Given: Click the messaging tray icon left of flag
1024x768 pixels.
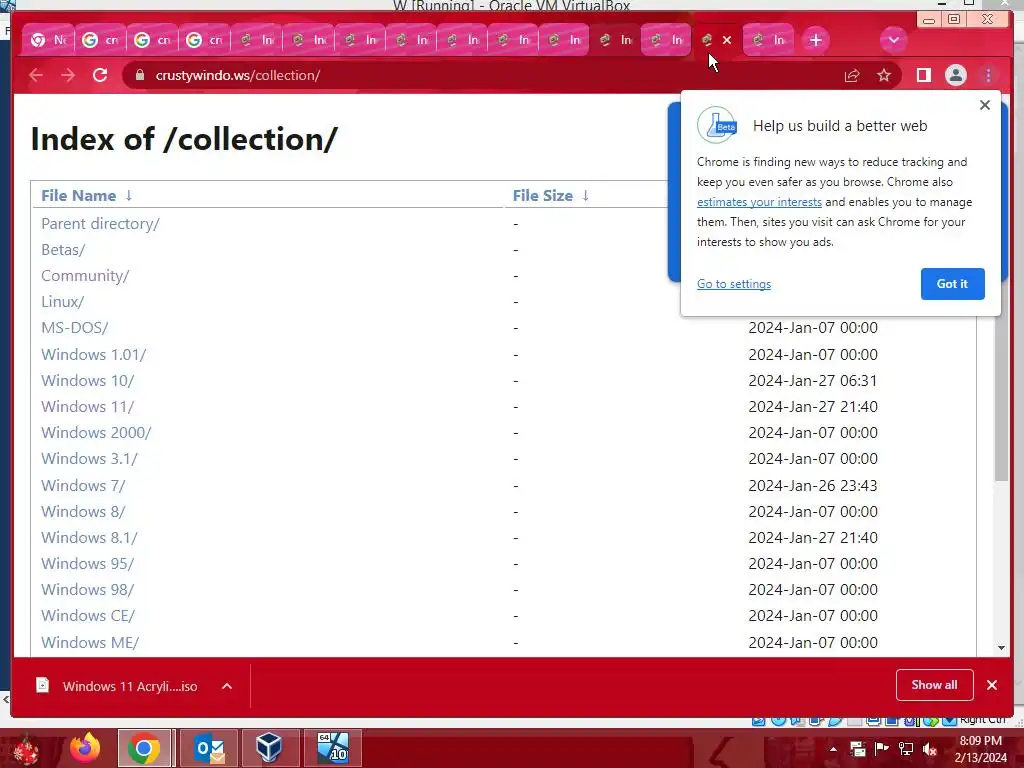Looking at the screenshot, I should [x=857, y=749].
